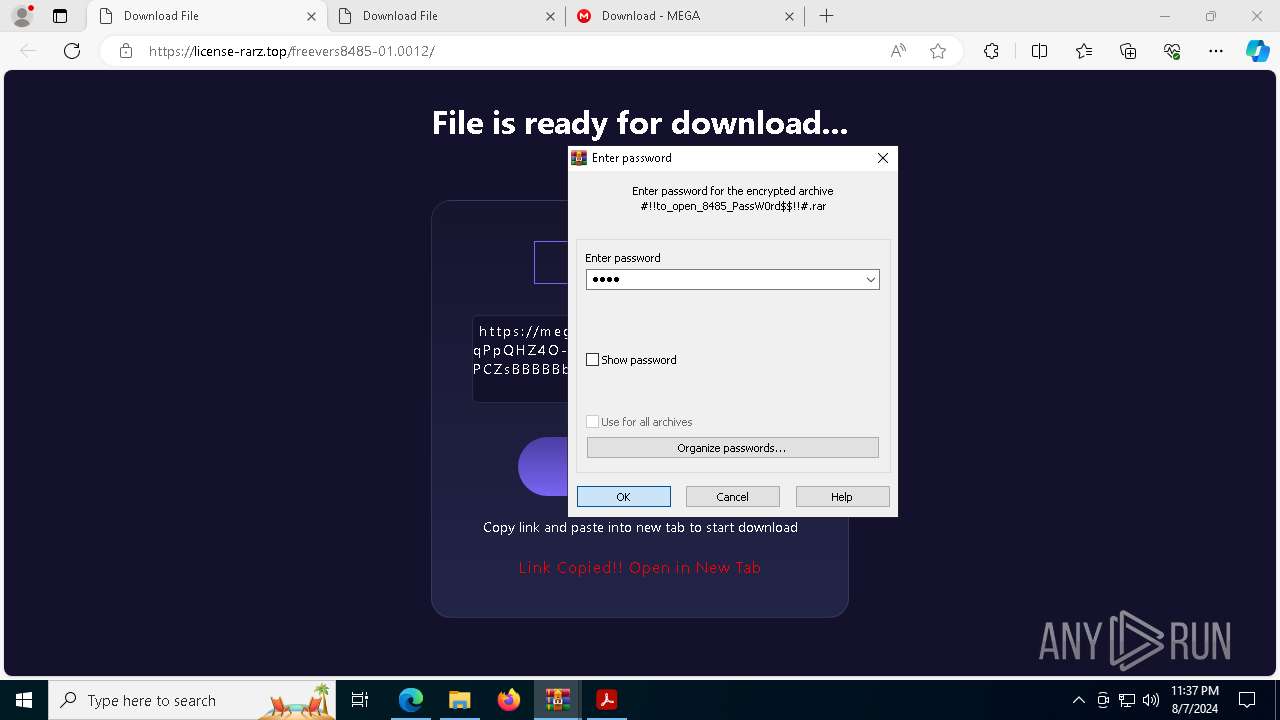
Task: Switch to second Download File tab
Action: [x=446, y=16]
